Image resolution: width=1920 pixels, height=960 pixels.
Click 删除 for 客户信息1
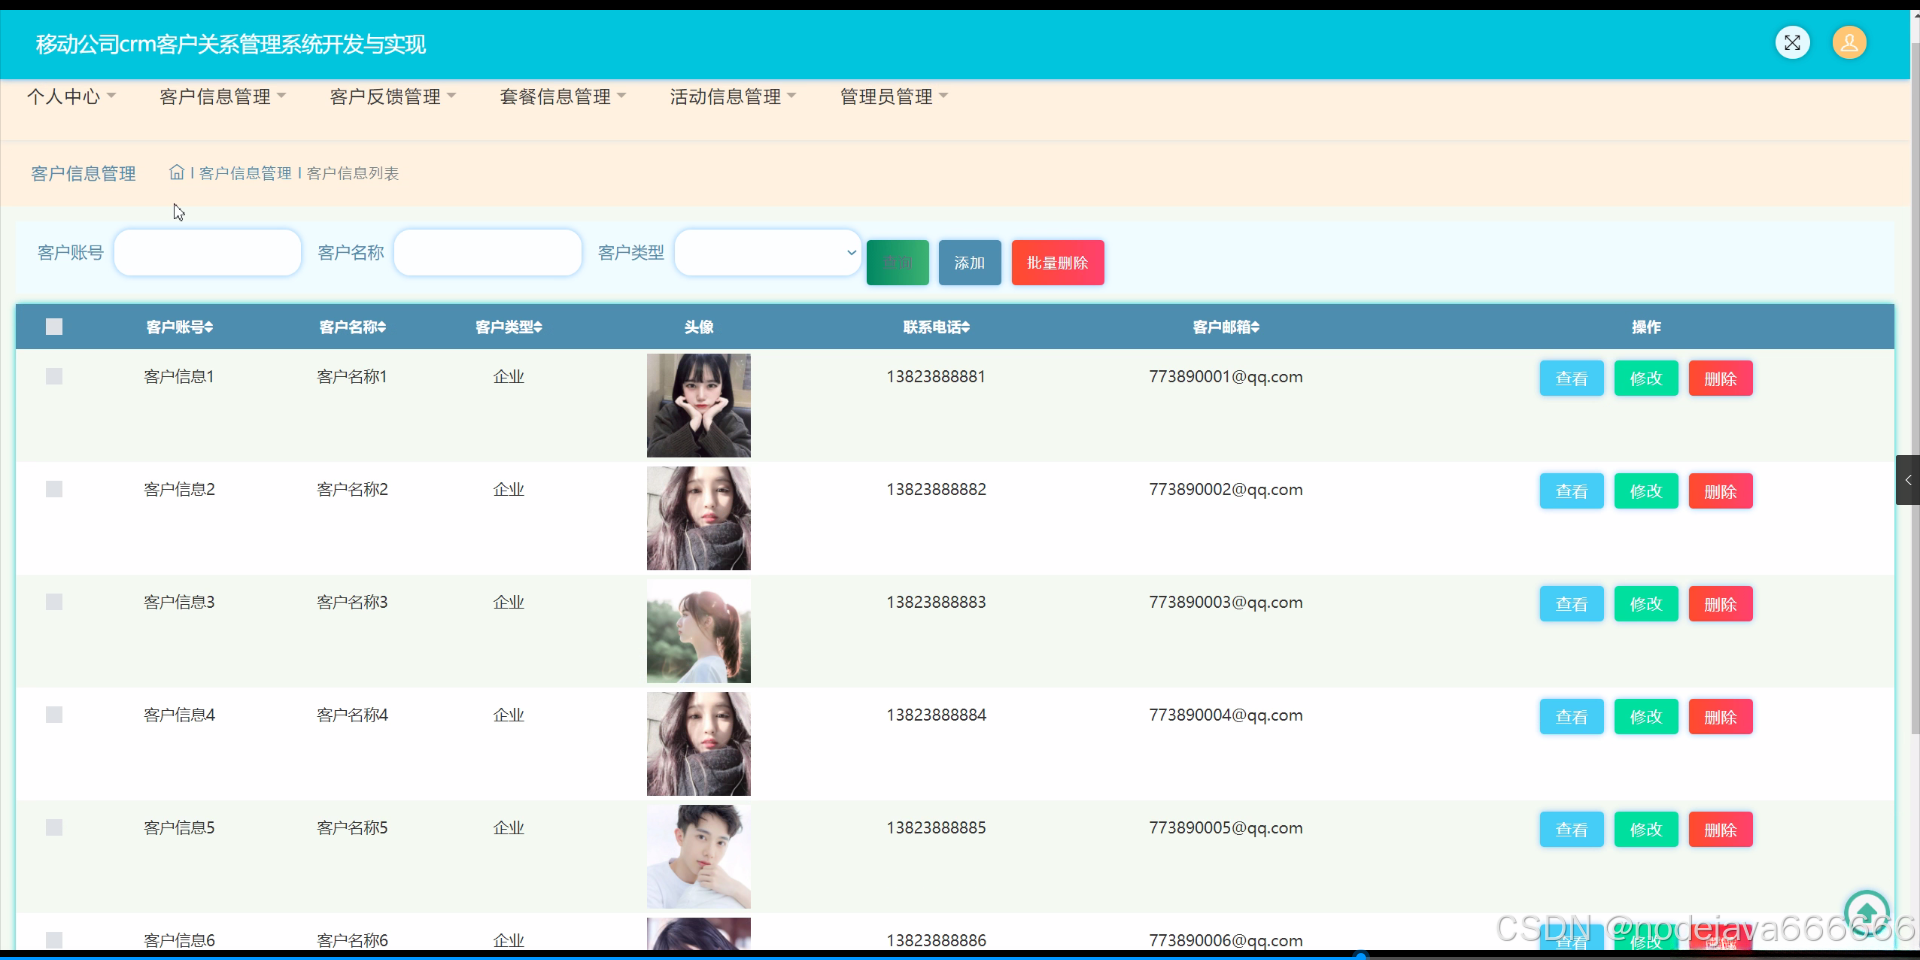pyautogui.click(x=1720, y=378)
